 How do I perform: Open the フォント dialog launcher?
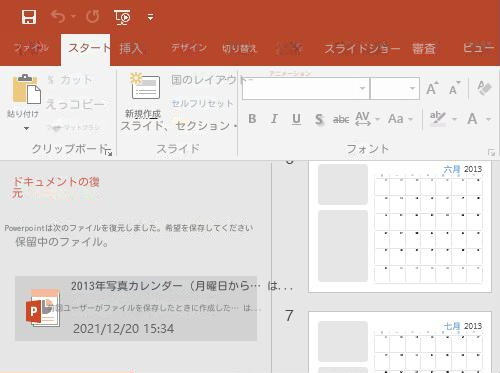[491, 152]
